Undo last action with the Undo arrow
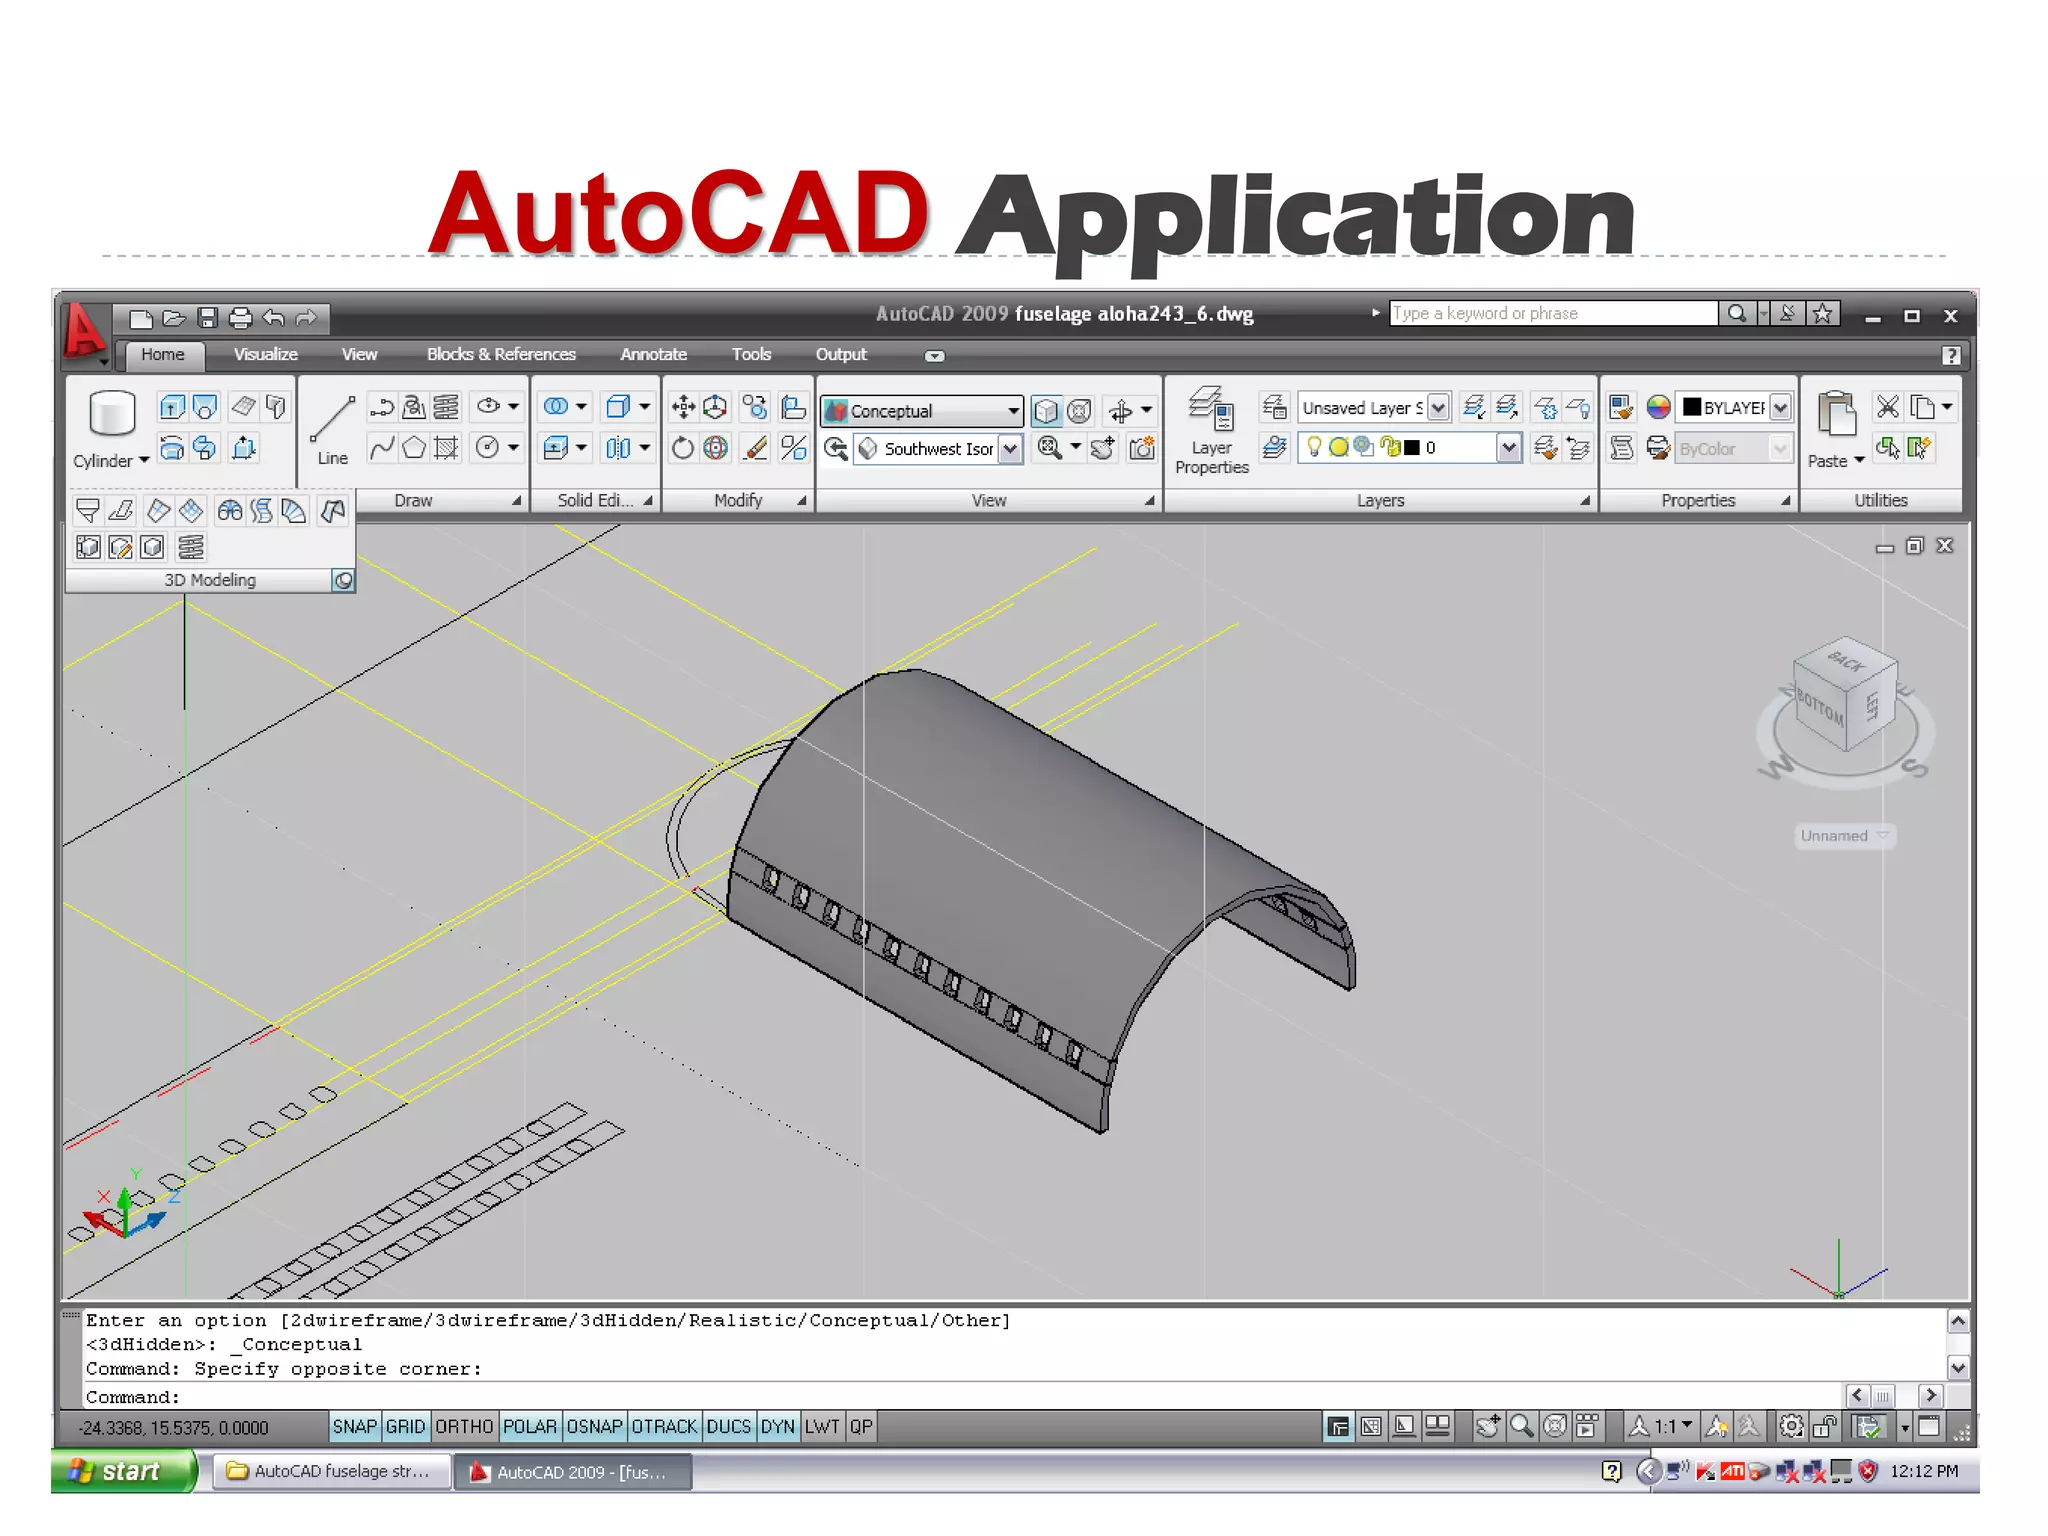Image resolution: width=2048 pixels, height=1536 pixels. [273, 318]
